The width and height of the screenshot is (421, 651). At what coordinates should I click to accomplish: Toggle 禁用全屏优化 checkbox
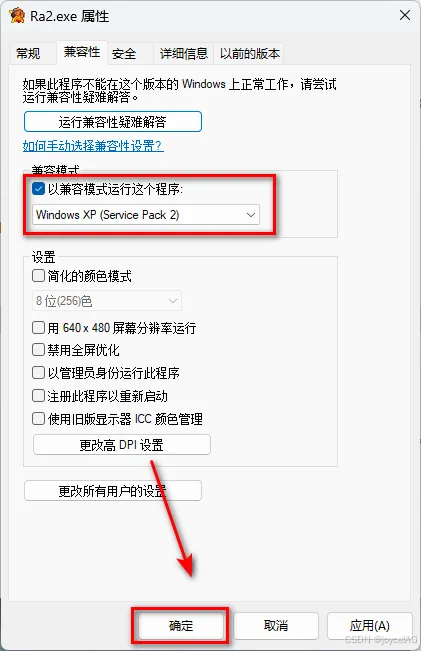point(38,350)
